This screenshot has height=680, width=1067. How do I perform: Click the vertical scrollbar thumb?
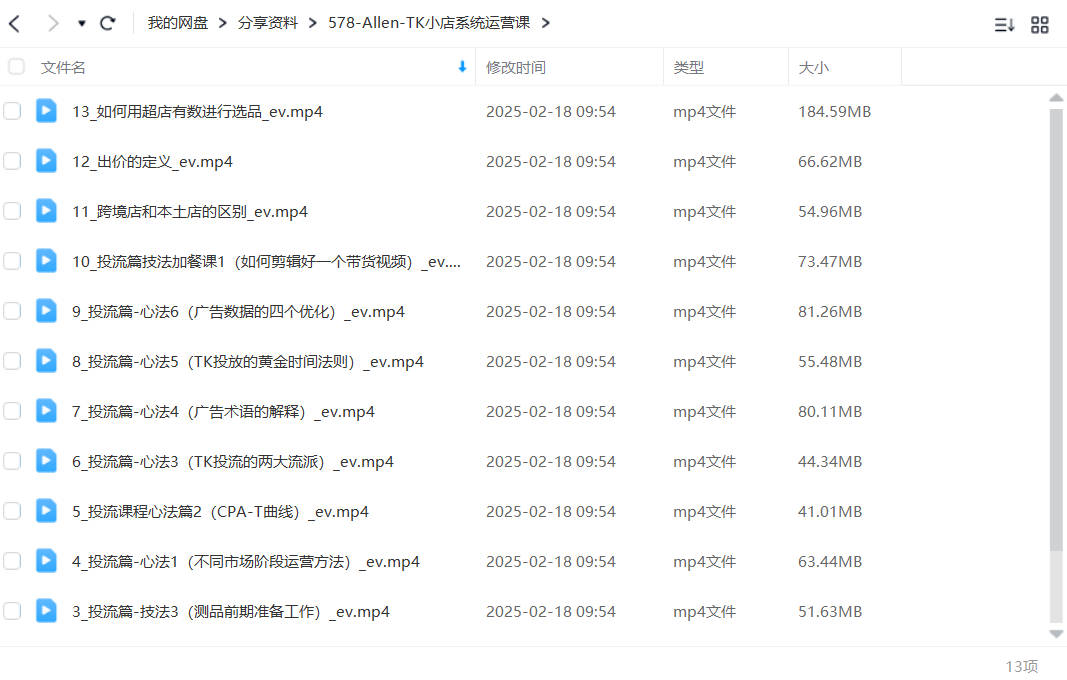pyautogui.click(x=1056, y=329)
